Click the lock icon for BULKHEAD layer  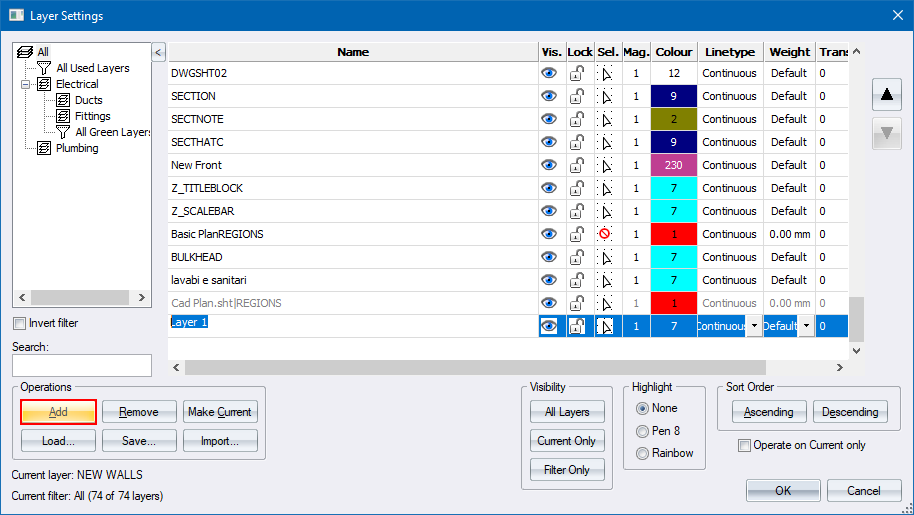pos(579,258)
